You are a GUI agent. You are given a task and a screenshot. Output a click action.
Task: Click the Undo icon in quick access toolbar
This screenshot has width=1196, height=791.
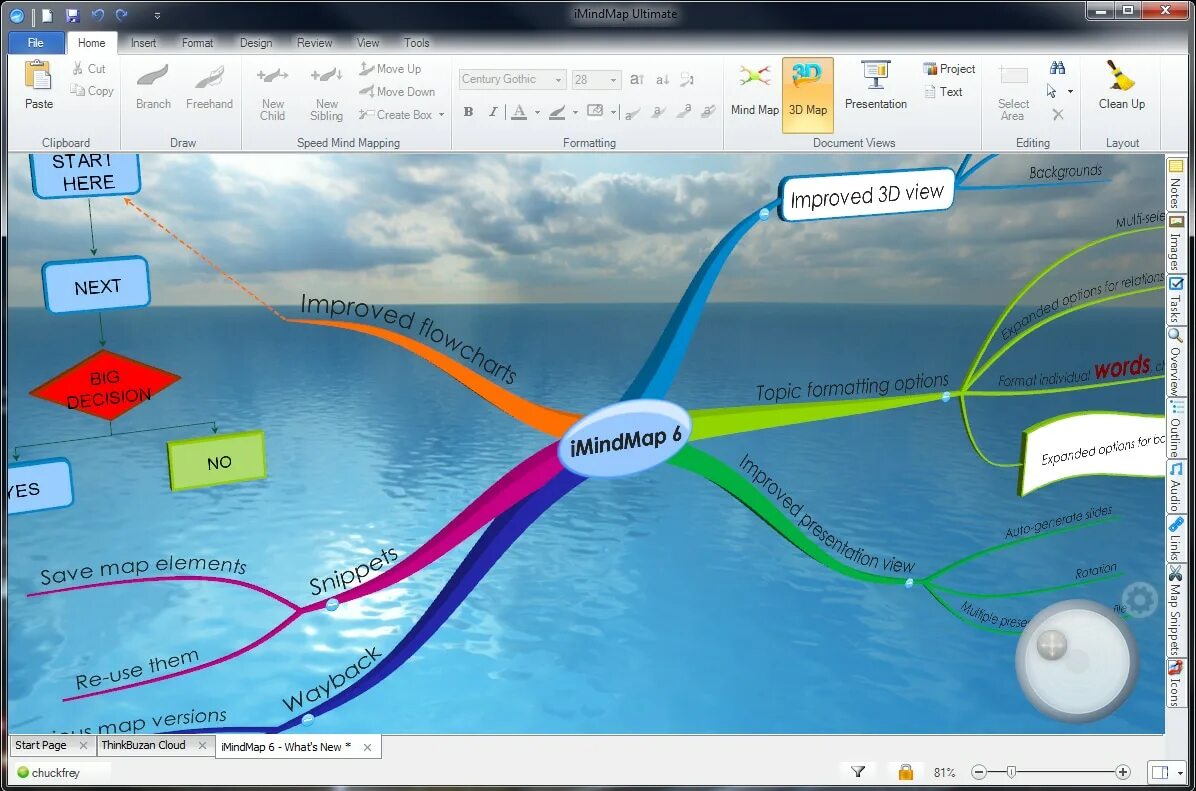[97, 15]
